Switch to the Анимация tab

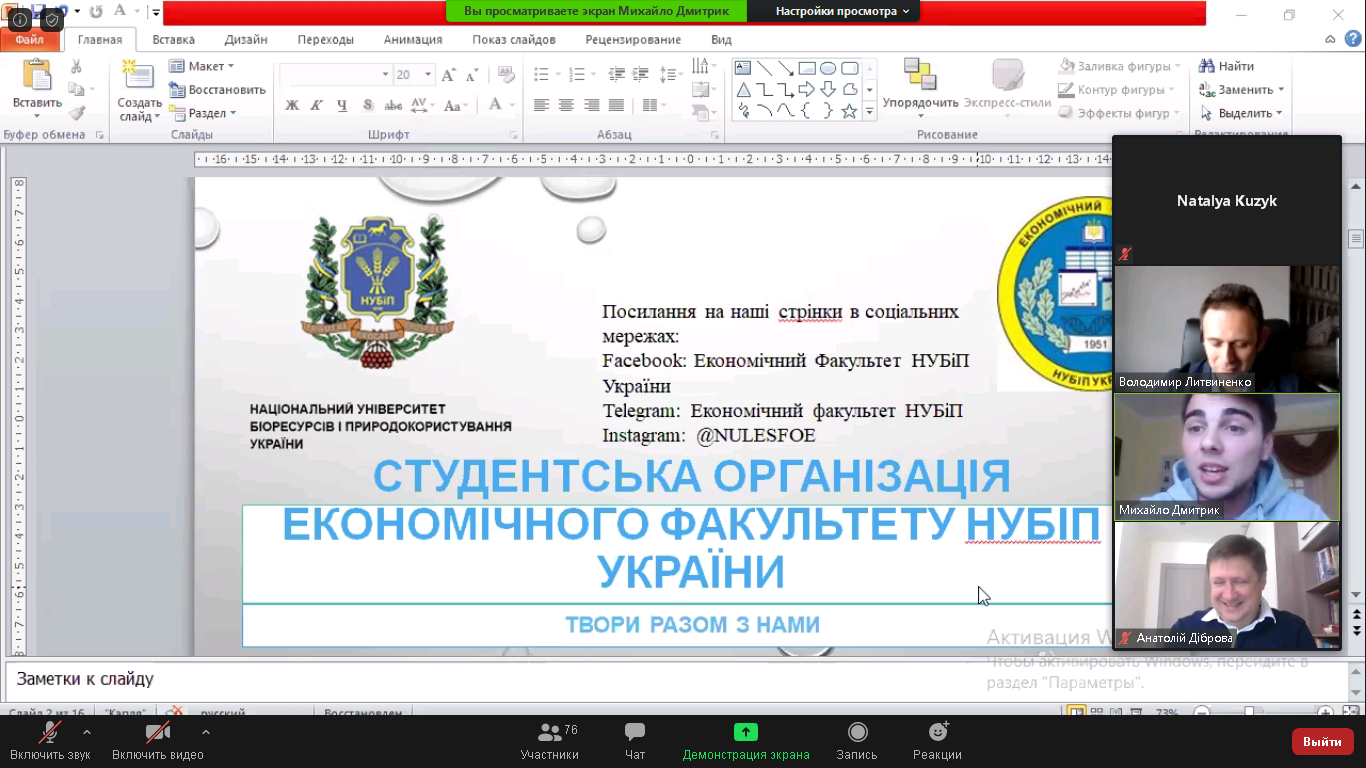pyautogui.click(x=413, y=40)
